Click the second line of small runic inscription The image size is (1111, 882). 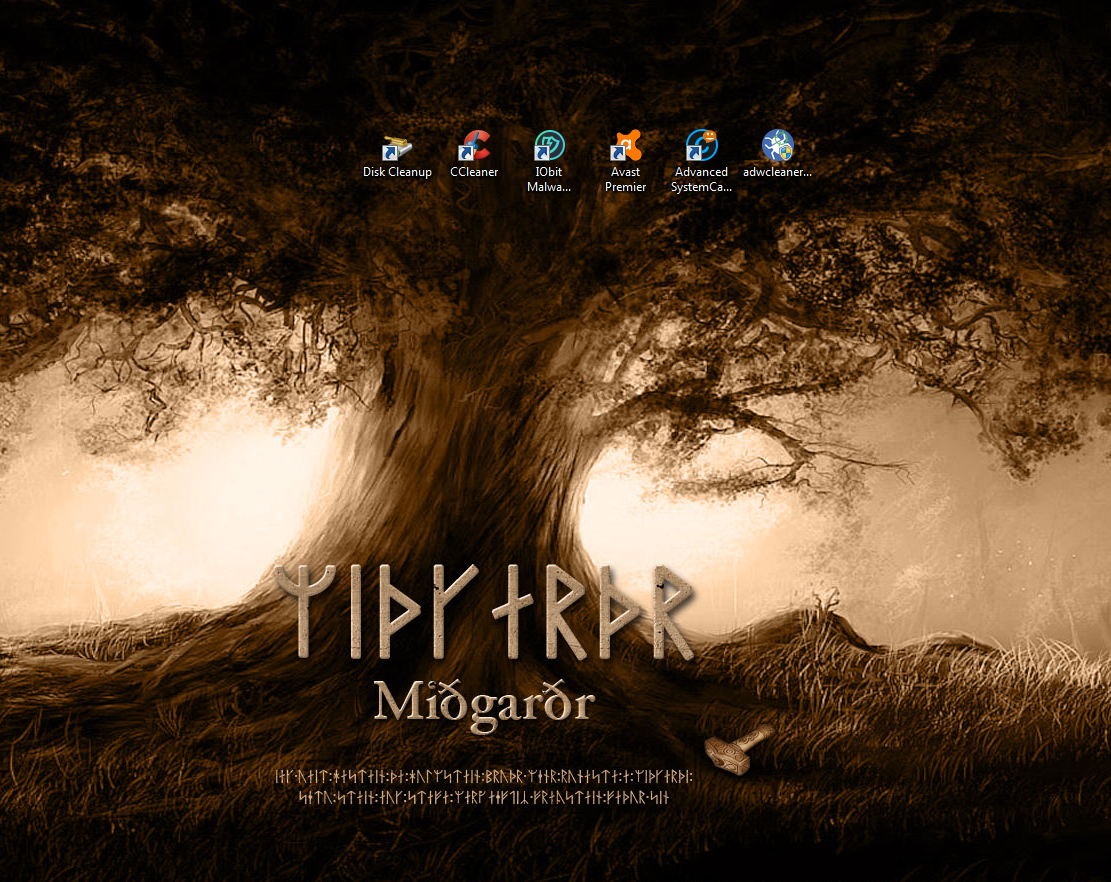point(484,798)
